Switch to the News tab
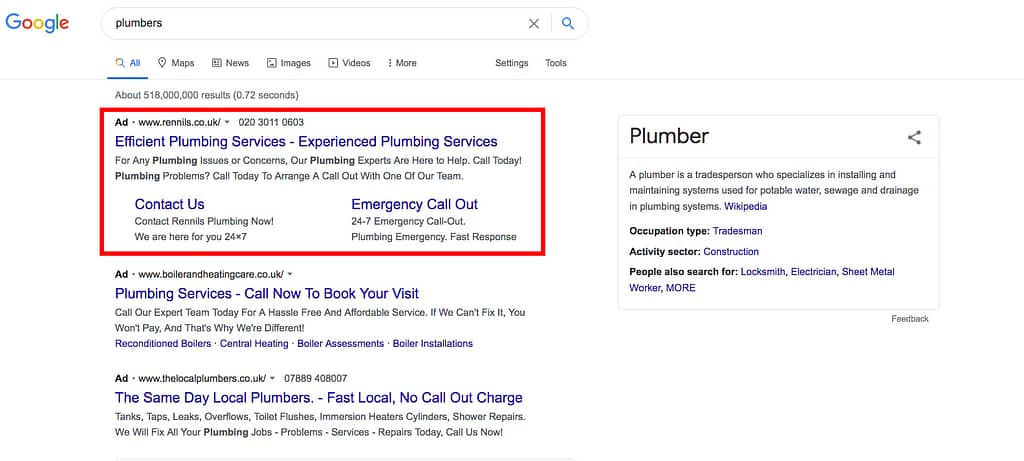Screen dimensions: 1024x461 (230, 63)
